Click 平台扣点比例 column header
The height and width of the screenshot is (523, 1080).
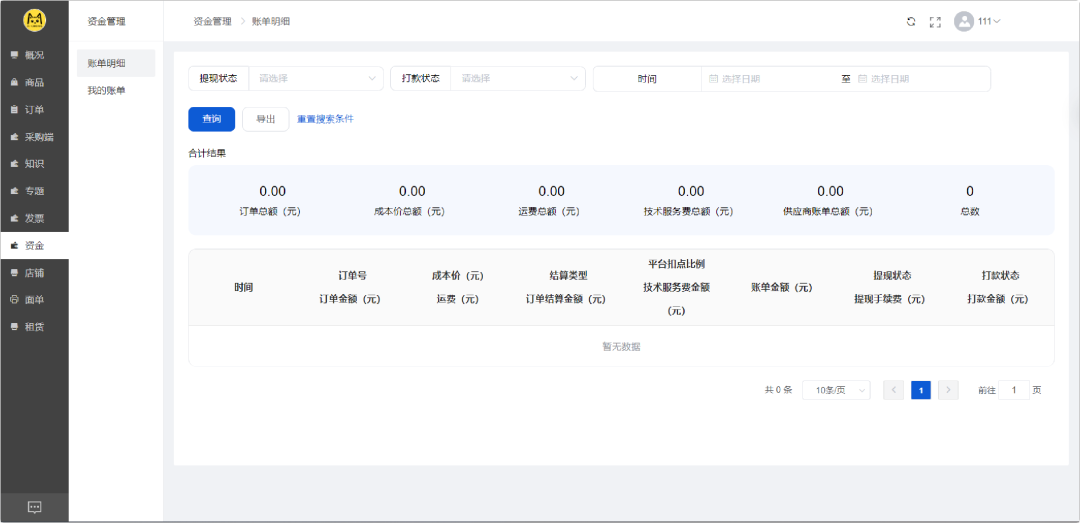676,264
